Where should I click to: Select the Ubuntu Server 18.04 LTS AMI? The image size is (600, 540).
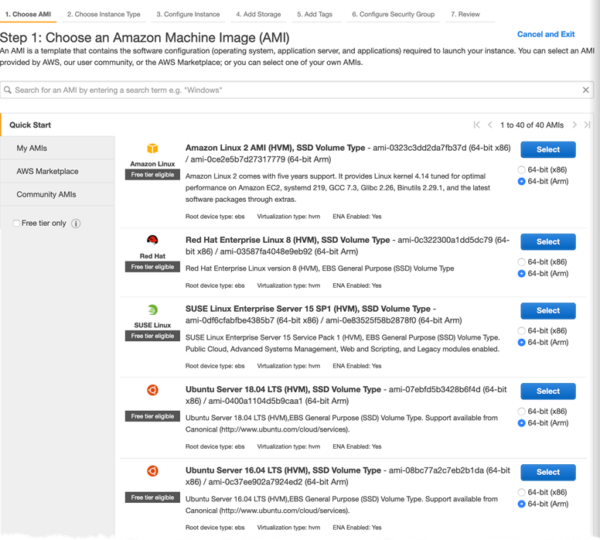click(548, 391)
